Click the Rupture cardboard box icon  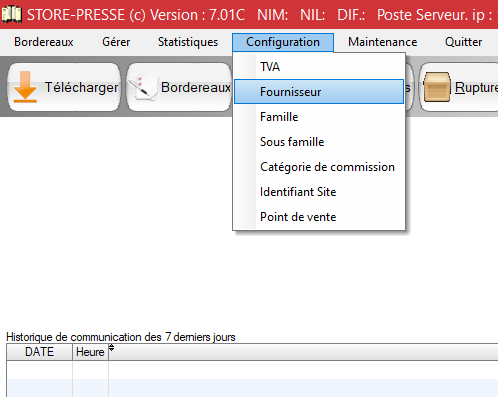437,87
